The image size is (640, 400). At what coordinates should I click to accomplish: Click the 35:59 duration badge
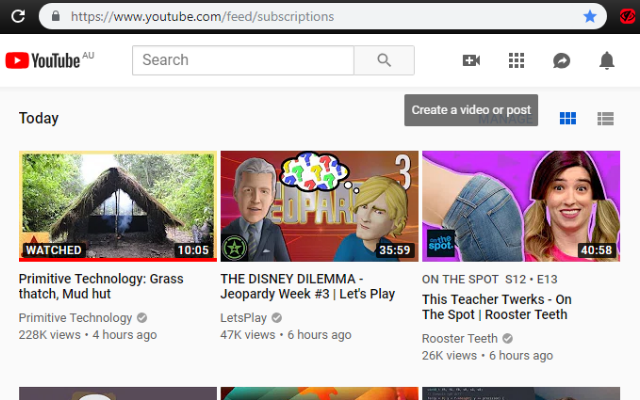pyautogui.click(x=394, y=250)
